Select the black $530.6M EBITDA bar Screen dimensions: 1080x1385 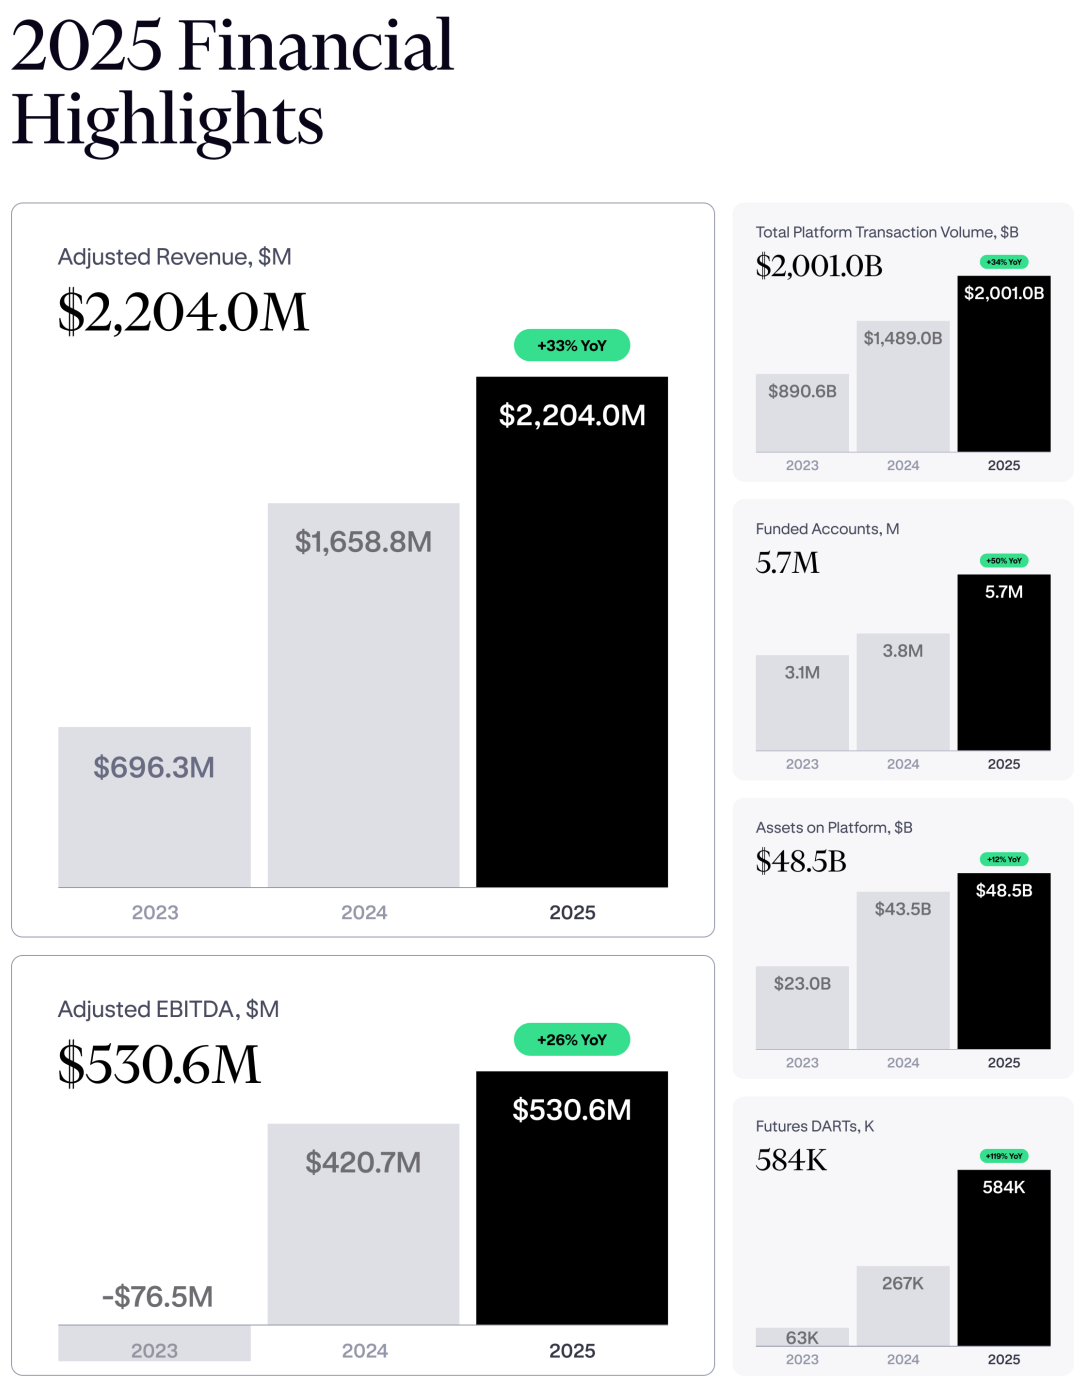pyautogui.click(x=572, y=1197)
